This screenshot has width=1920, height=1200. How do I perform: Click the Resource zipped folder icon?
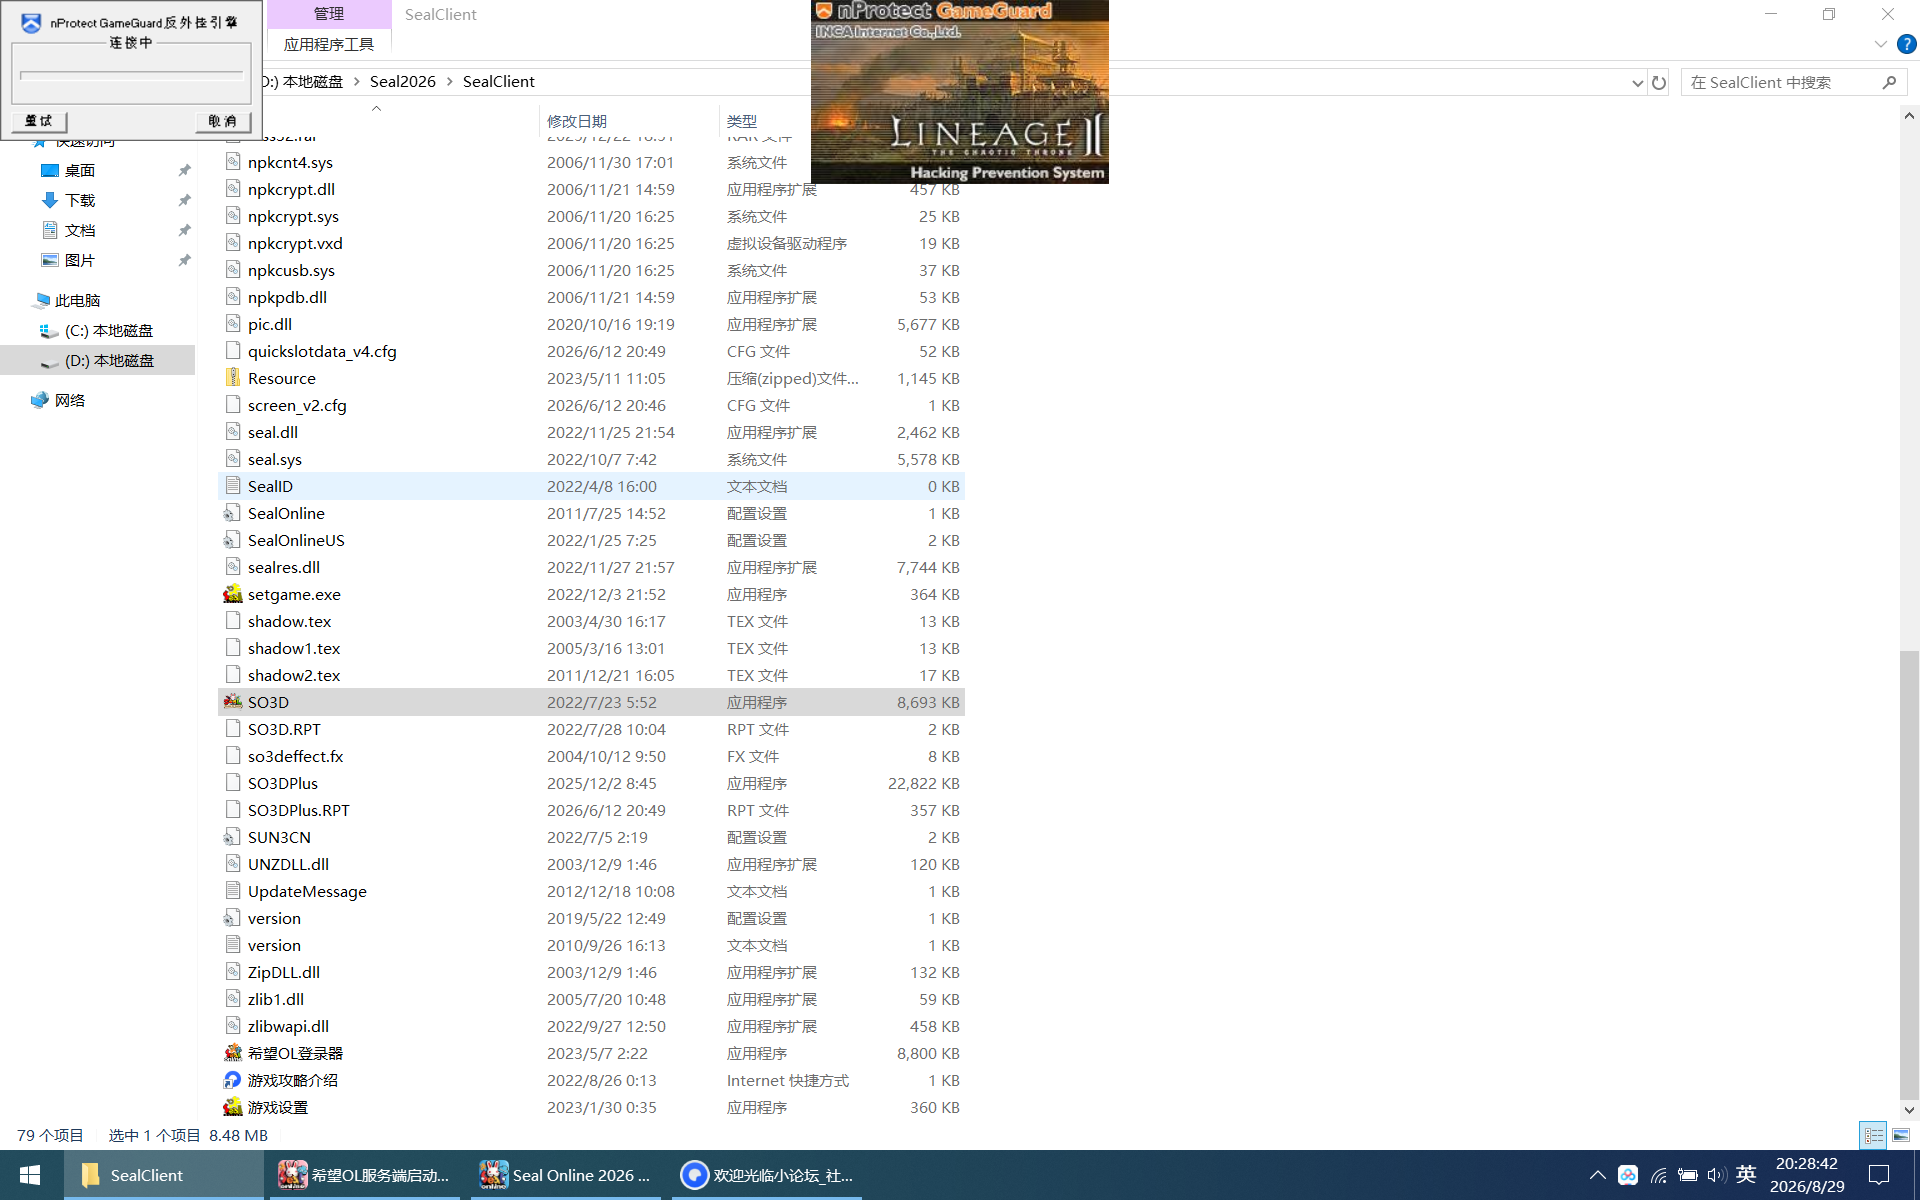[x=233, y=378]
